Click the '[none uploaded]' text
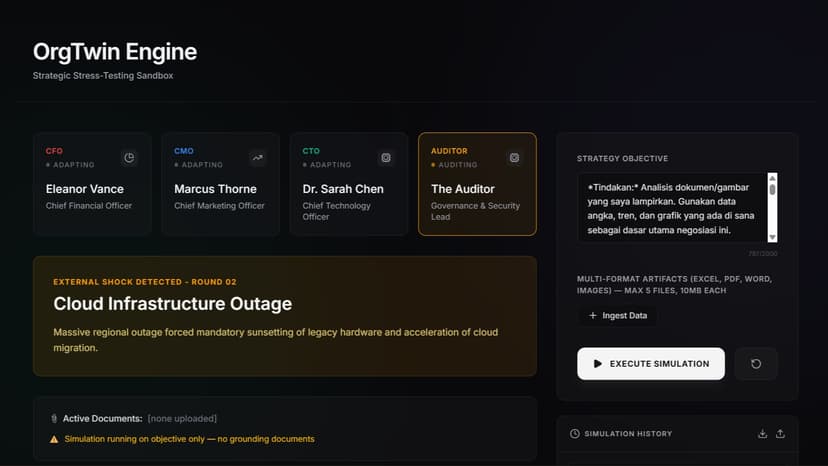 [x=182, y=418]
